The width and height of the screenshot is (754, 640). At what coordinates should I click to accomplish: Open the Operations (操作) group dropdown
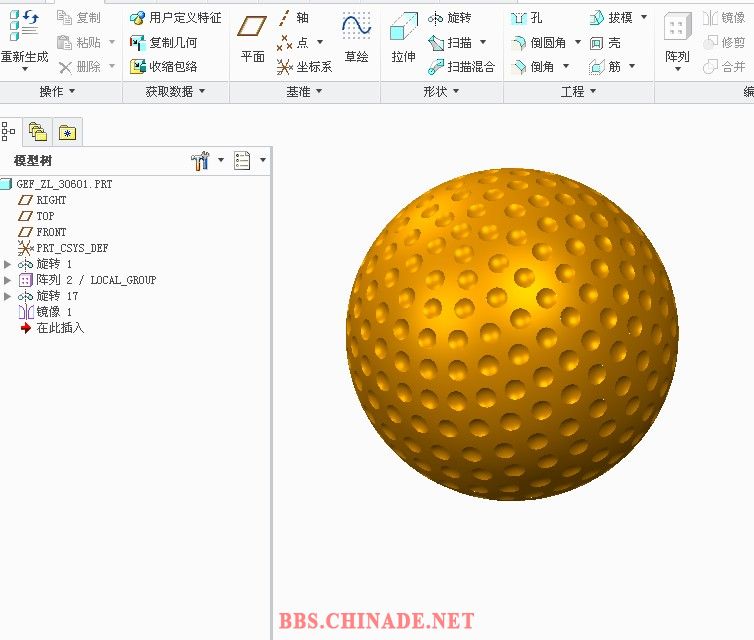[57, 91]
